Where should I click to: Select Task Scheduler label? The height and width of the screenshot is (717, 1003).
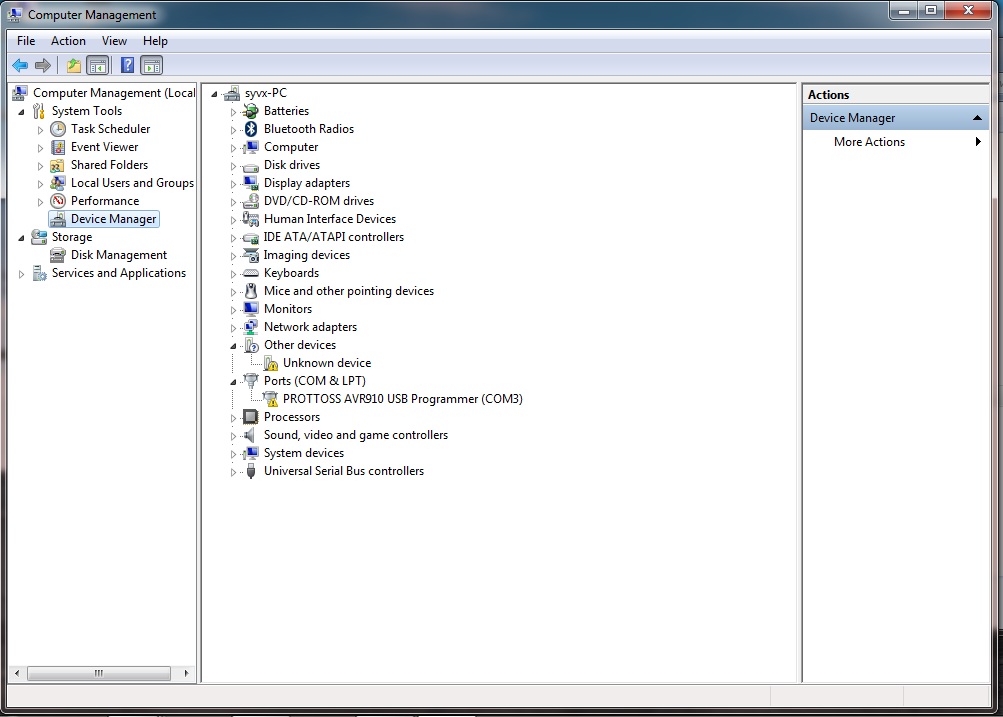tap(111, 129)
